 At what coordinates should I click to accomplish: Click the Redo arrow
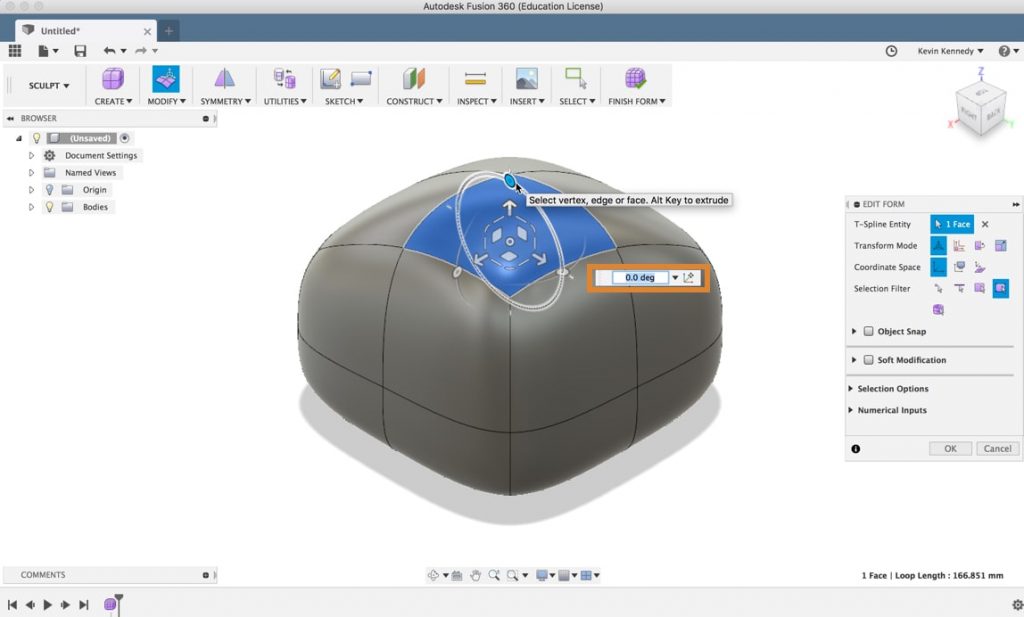click(140, 51)
